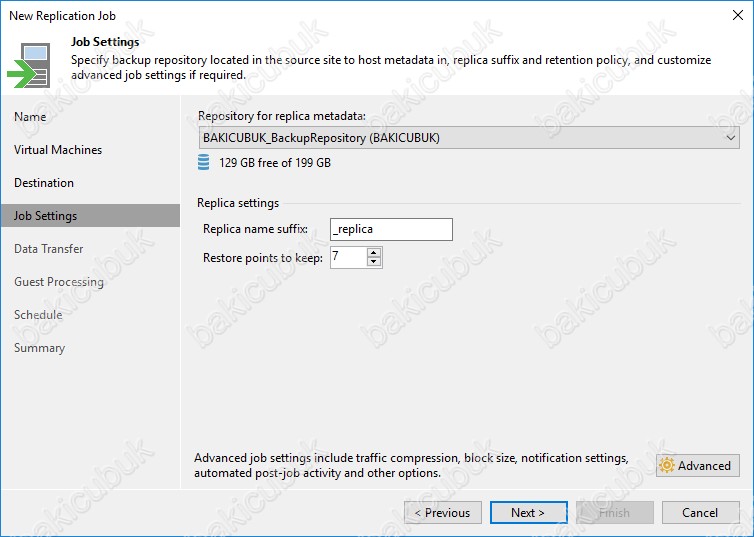Image resolution: width=754 pixels, height=537 pixels.
Task: Go to the Guest Processing step
Action: [x=59, y=282]
